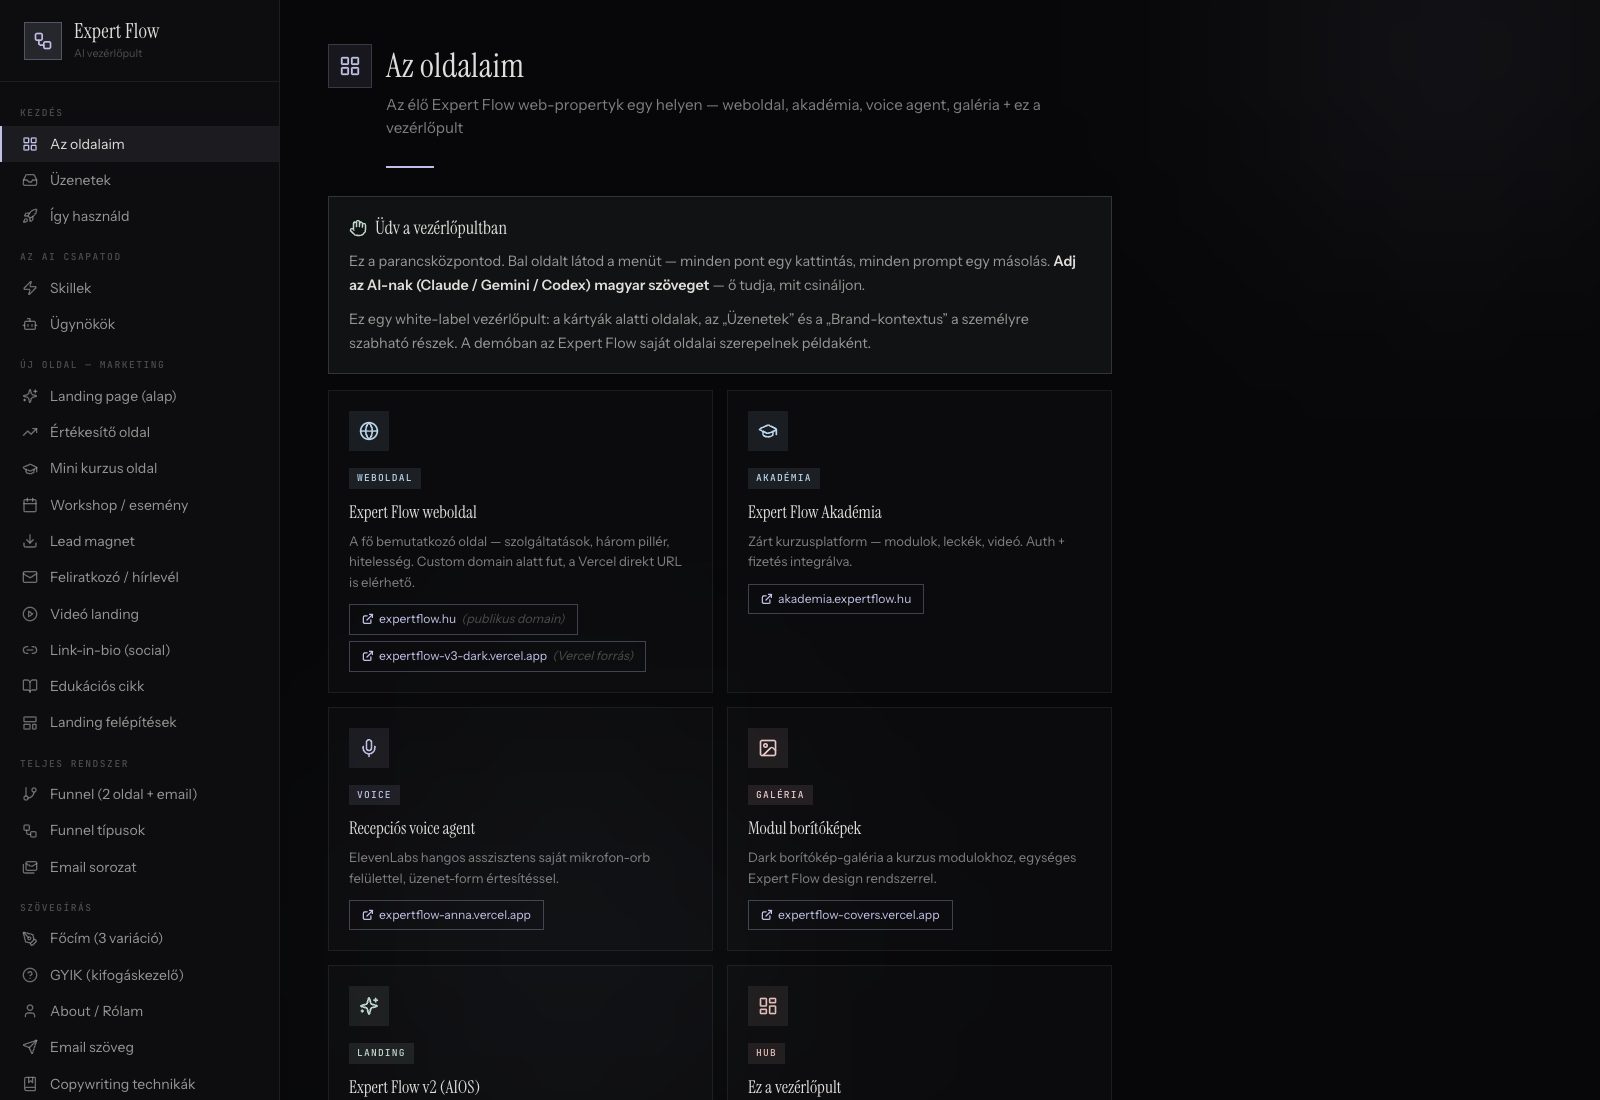
Task: Click the sparkles Landing card icon
Action: point(369,1006)
